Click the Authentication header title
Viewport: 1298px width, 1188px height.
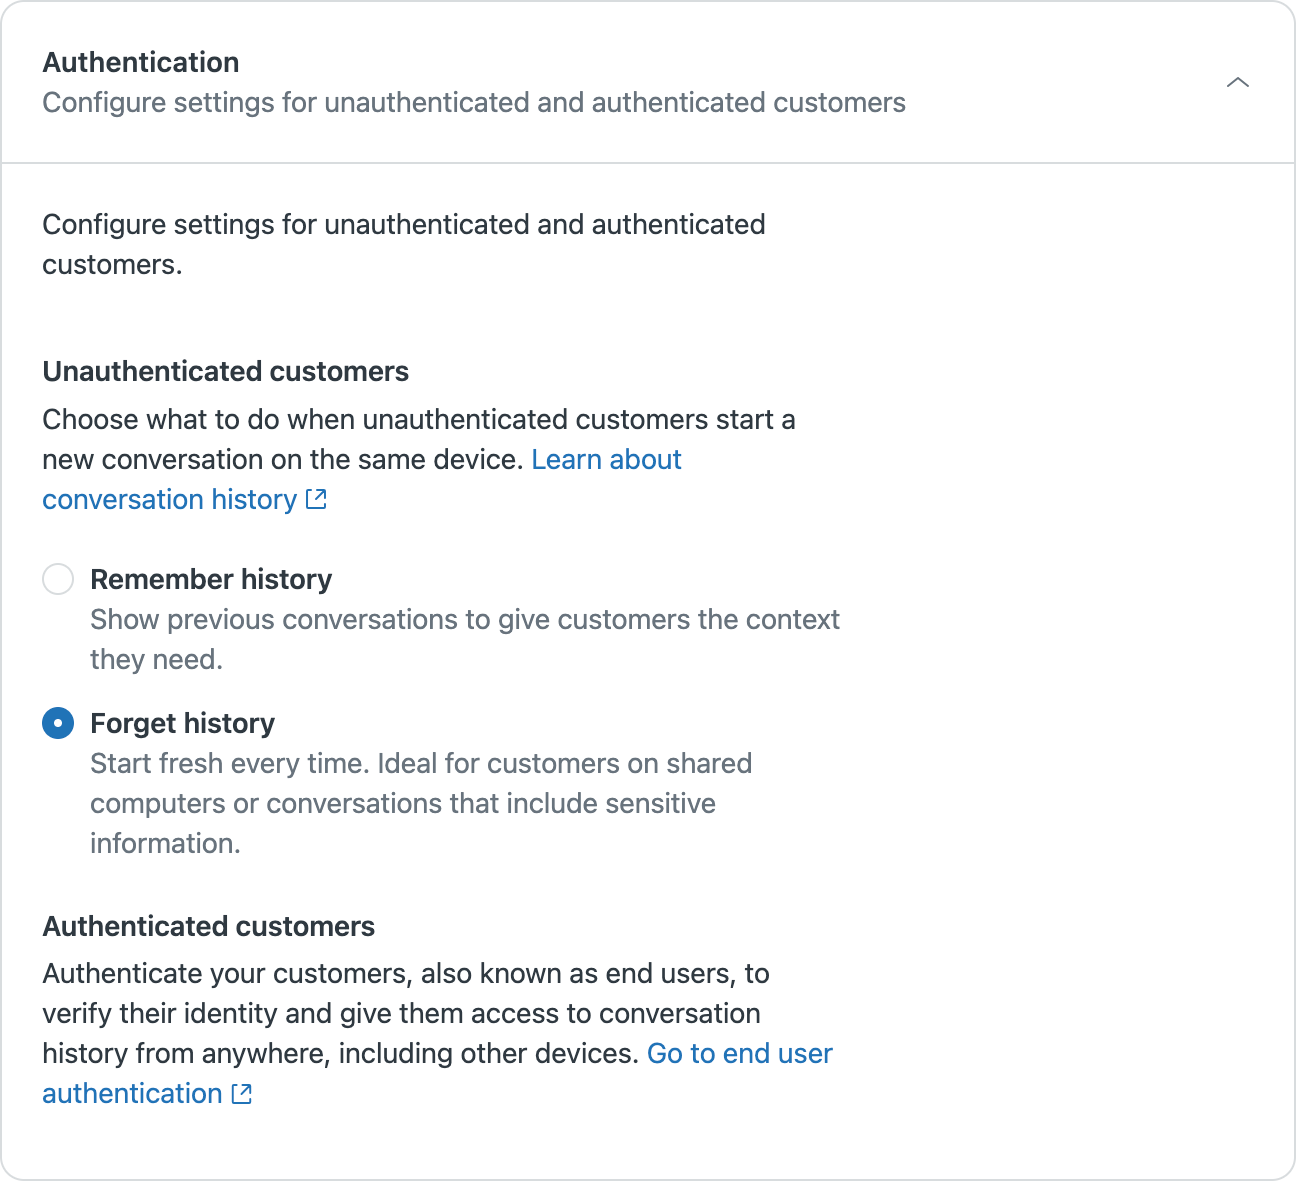(x=141, y=62)
